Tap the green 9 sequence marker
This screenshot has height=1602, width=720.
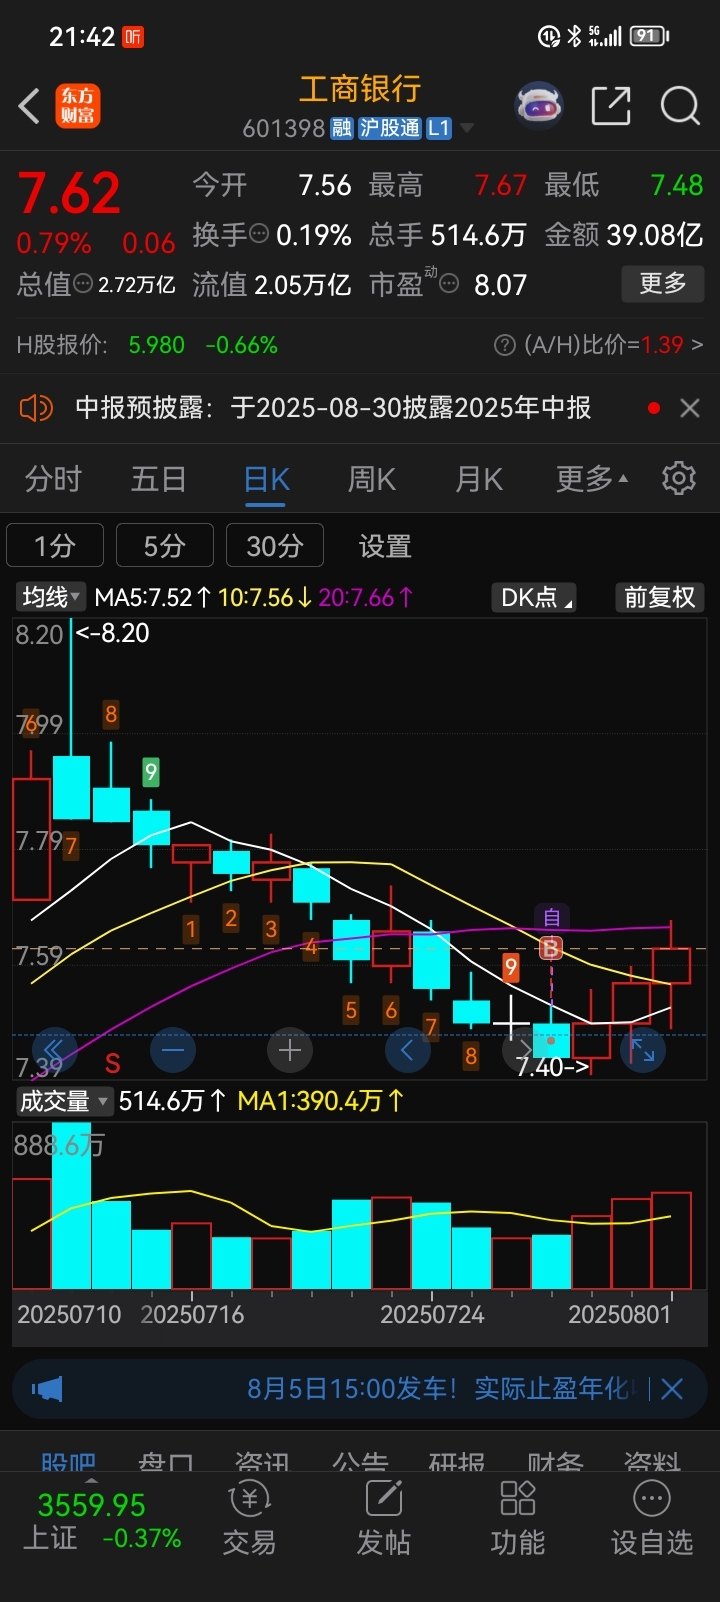click(x=151, y=771)
